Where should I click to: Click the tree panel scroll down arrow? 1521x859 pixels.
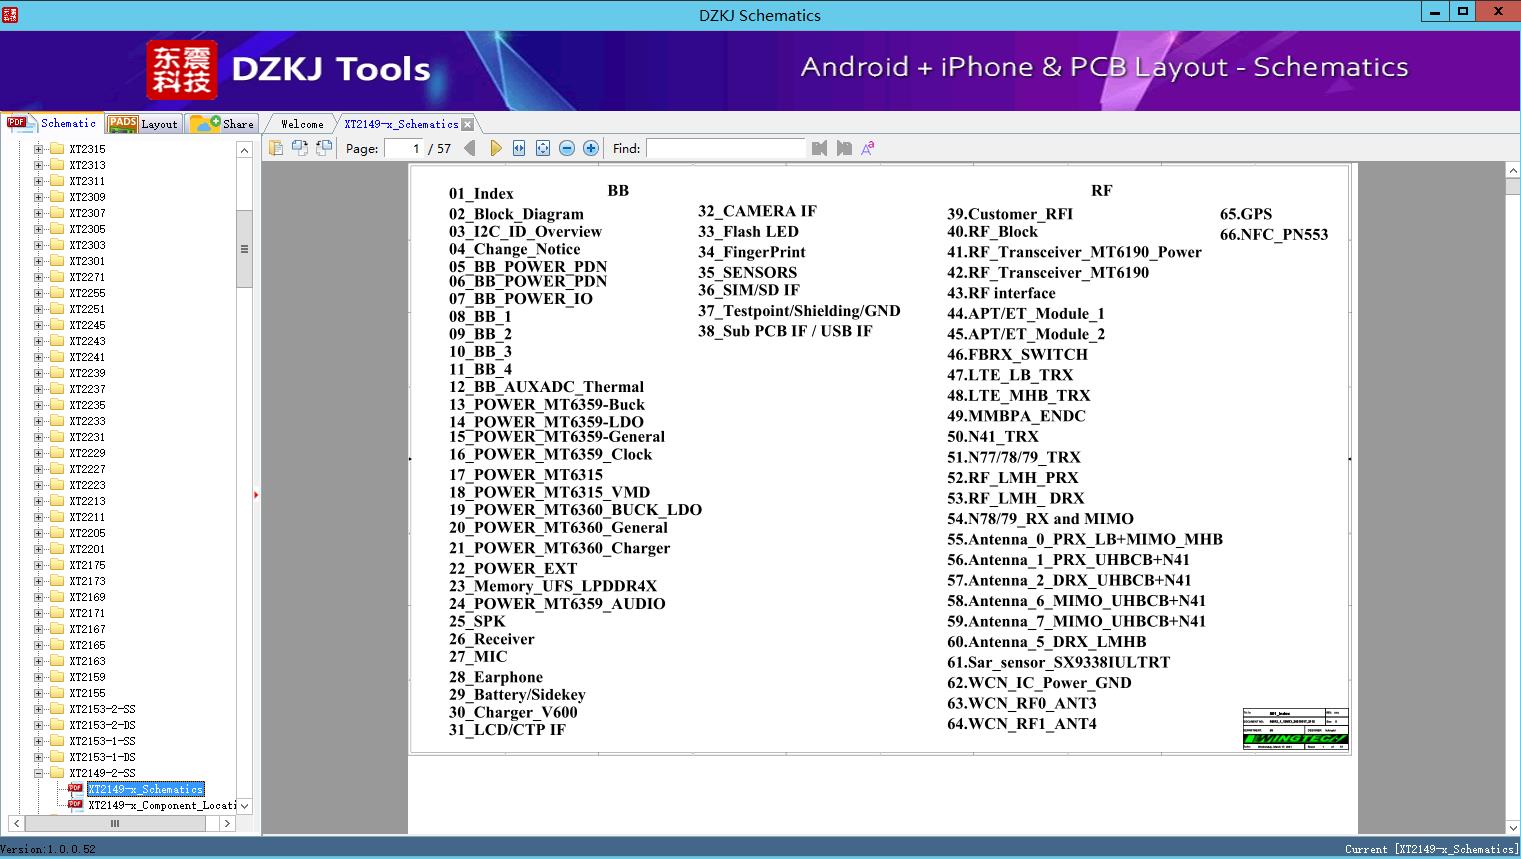click(x=244, y=805)
